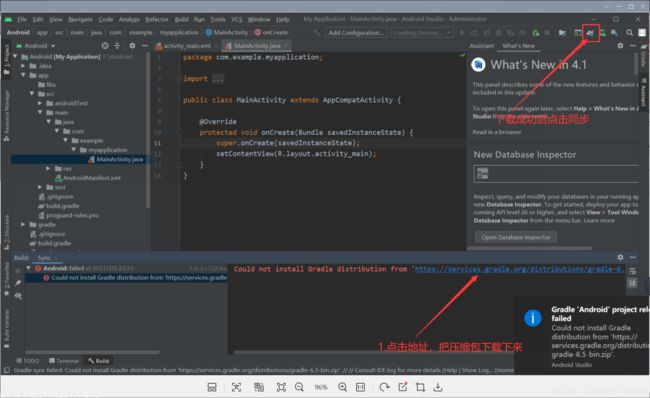
Task: Open the AVD Manager device icon
Action: click(x=602, y=32)
